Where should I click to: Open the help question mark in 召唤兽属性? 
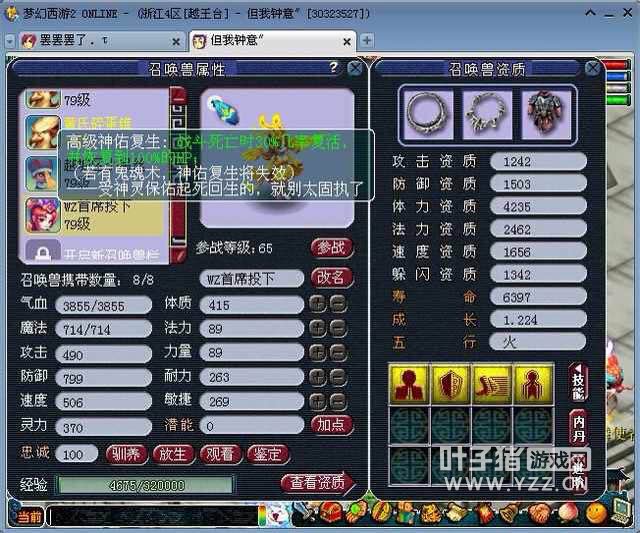(x=333, y=67)
